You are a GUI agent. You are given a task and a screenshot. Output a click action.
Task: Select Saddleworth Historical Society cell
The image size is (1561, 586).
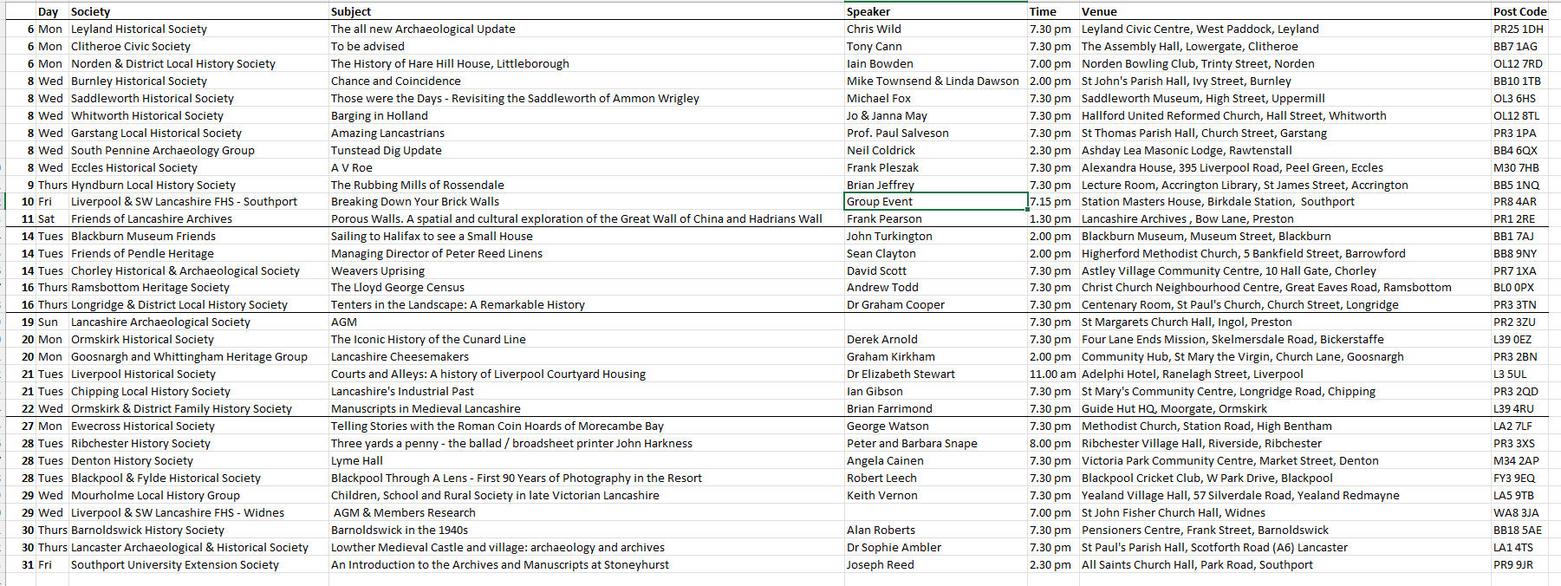tap(198, 98)
